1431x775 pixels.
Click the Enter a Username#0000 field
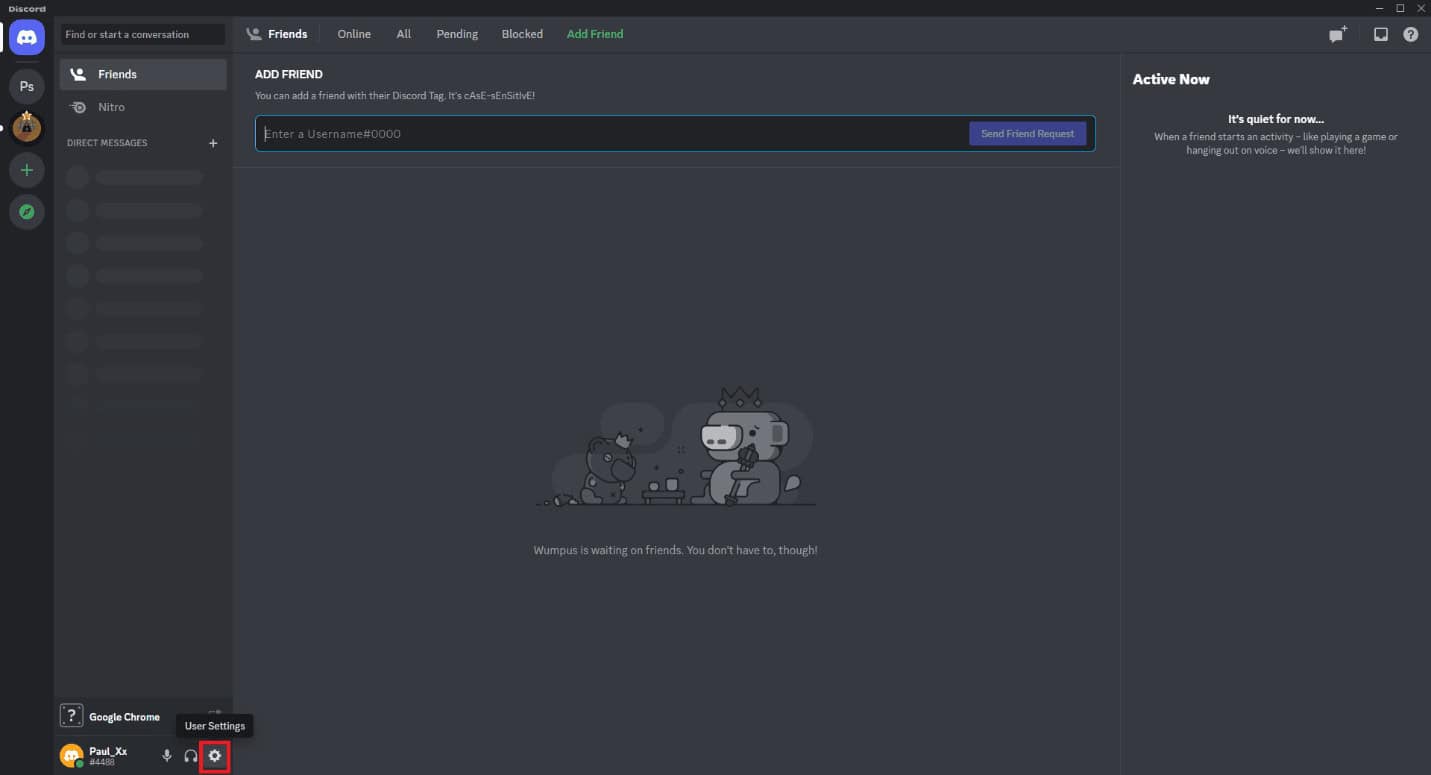tap(610, 134)
